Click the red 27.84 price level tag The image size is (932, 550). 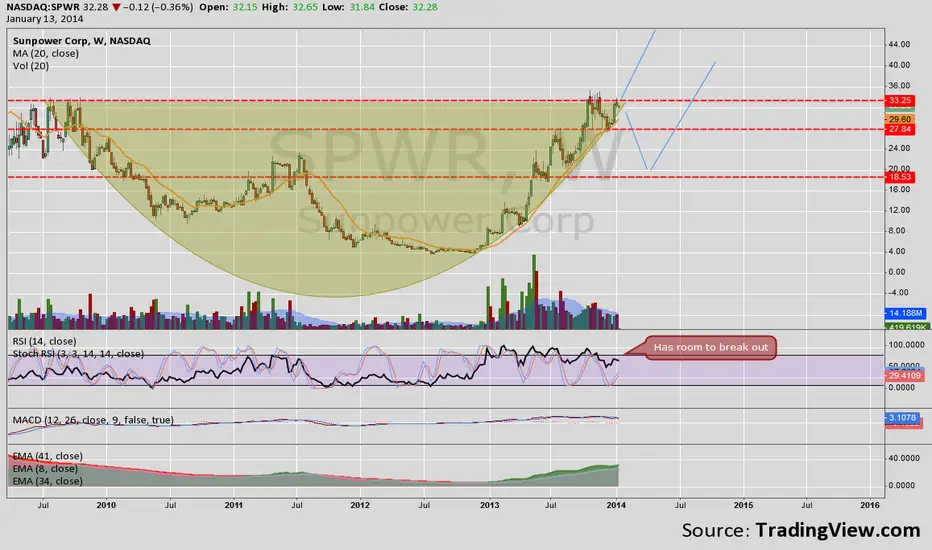coord(899,129)
